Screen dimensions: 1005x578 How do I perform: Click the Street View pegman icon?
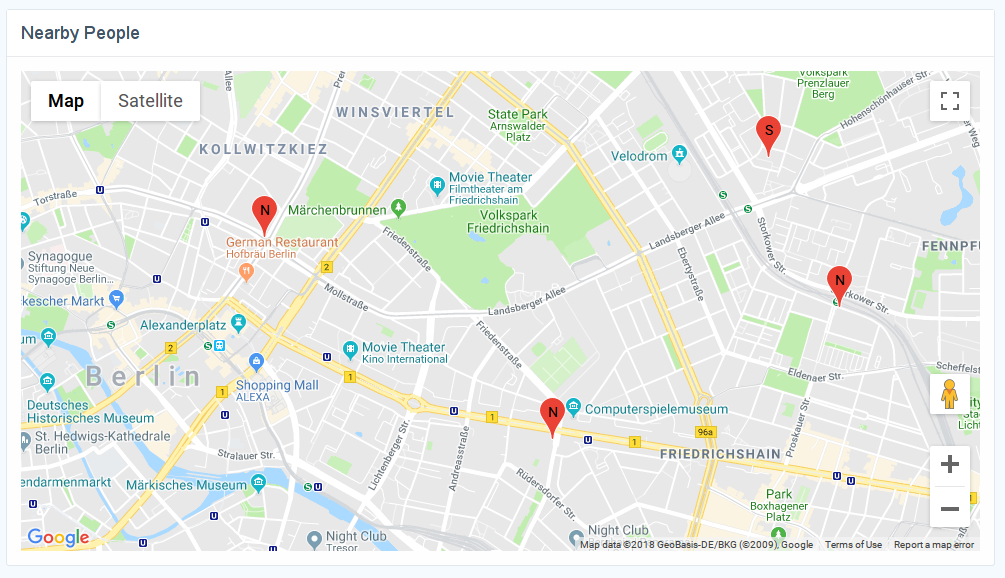click(949, 394)
